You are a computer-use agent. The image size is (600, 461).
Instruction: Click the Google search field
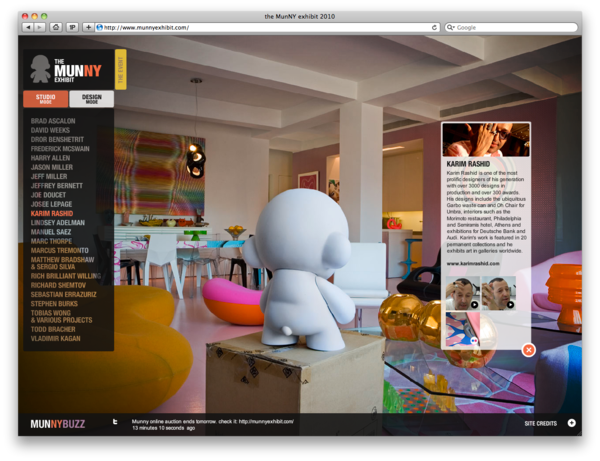[x=511, y=28]
